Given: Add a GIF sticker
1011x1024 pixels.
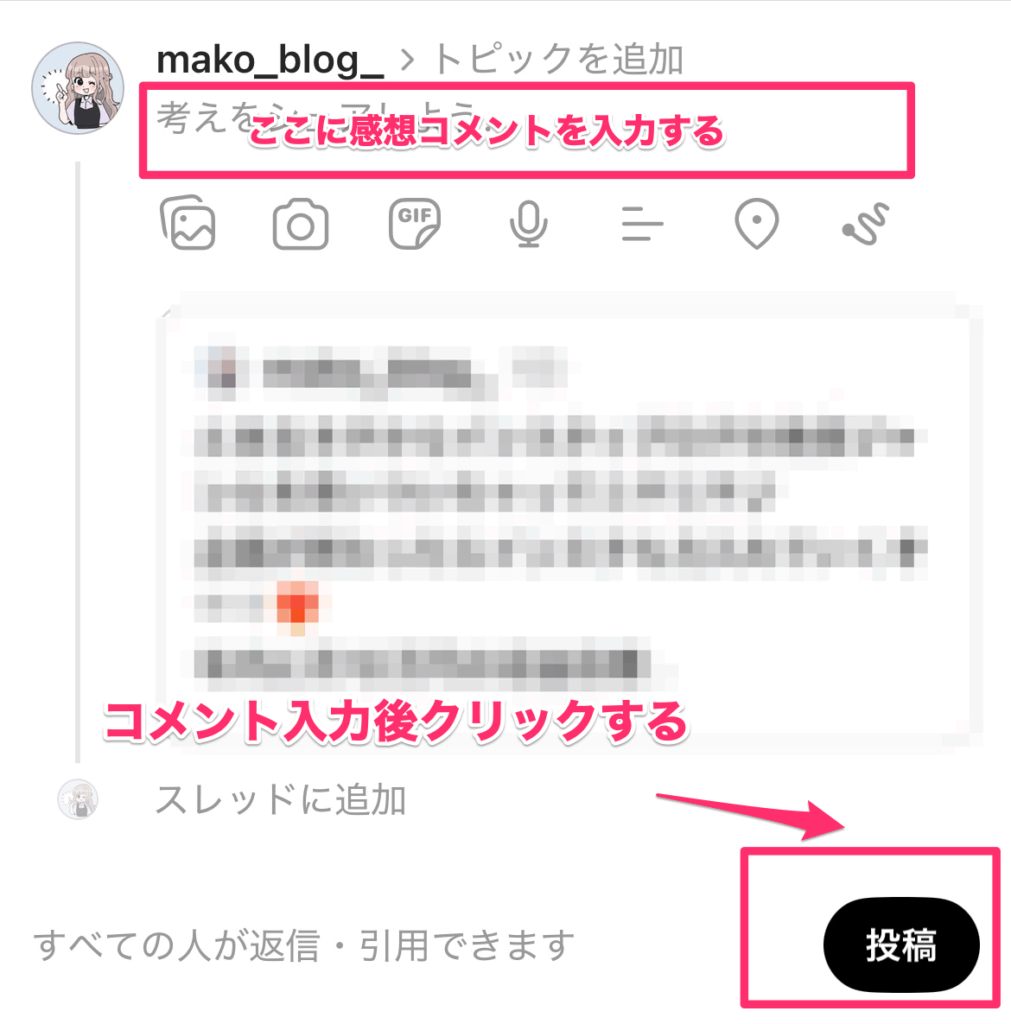Looking at the screenshot, I should (x=415, y=224).
